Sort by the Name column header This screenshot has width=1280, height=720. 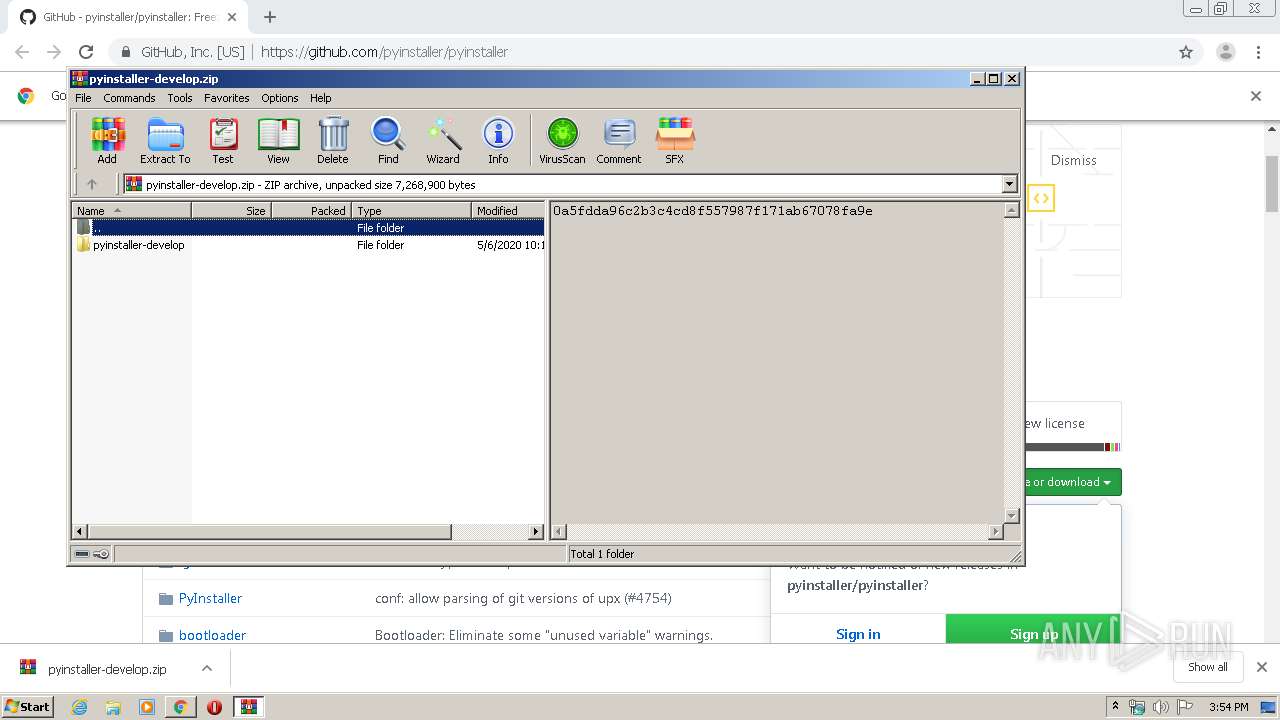(x=131, y=210)
